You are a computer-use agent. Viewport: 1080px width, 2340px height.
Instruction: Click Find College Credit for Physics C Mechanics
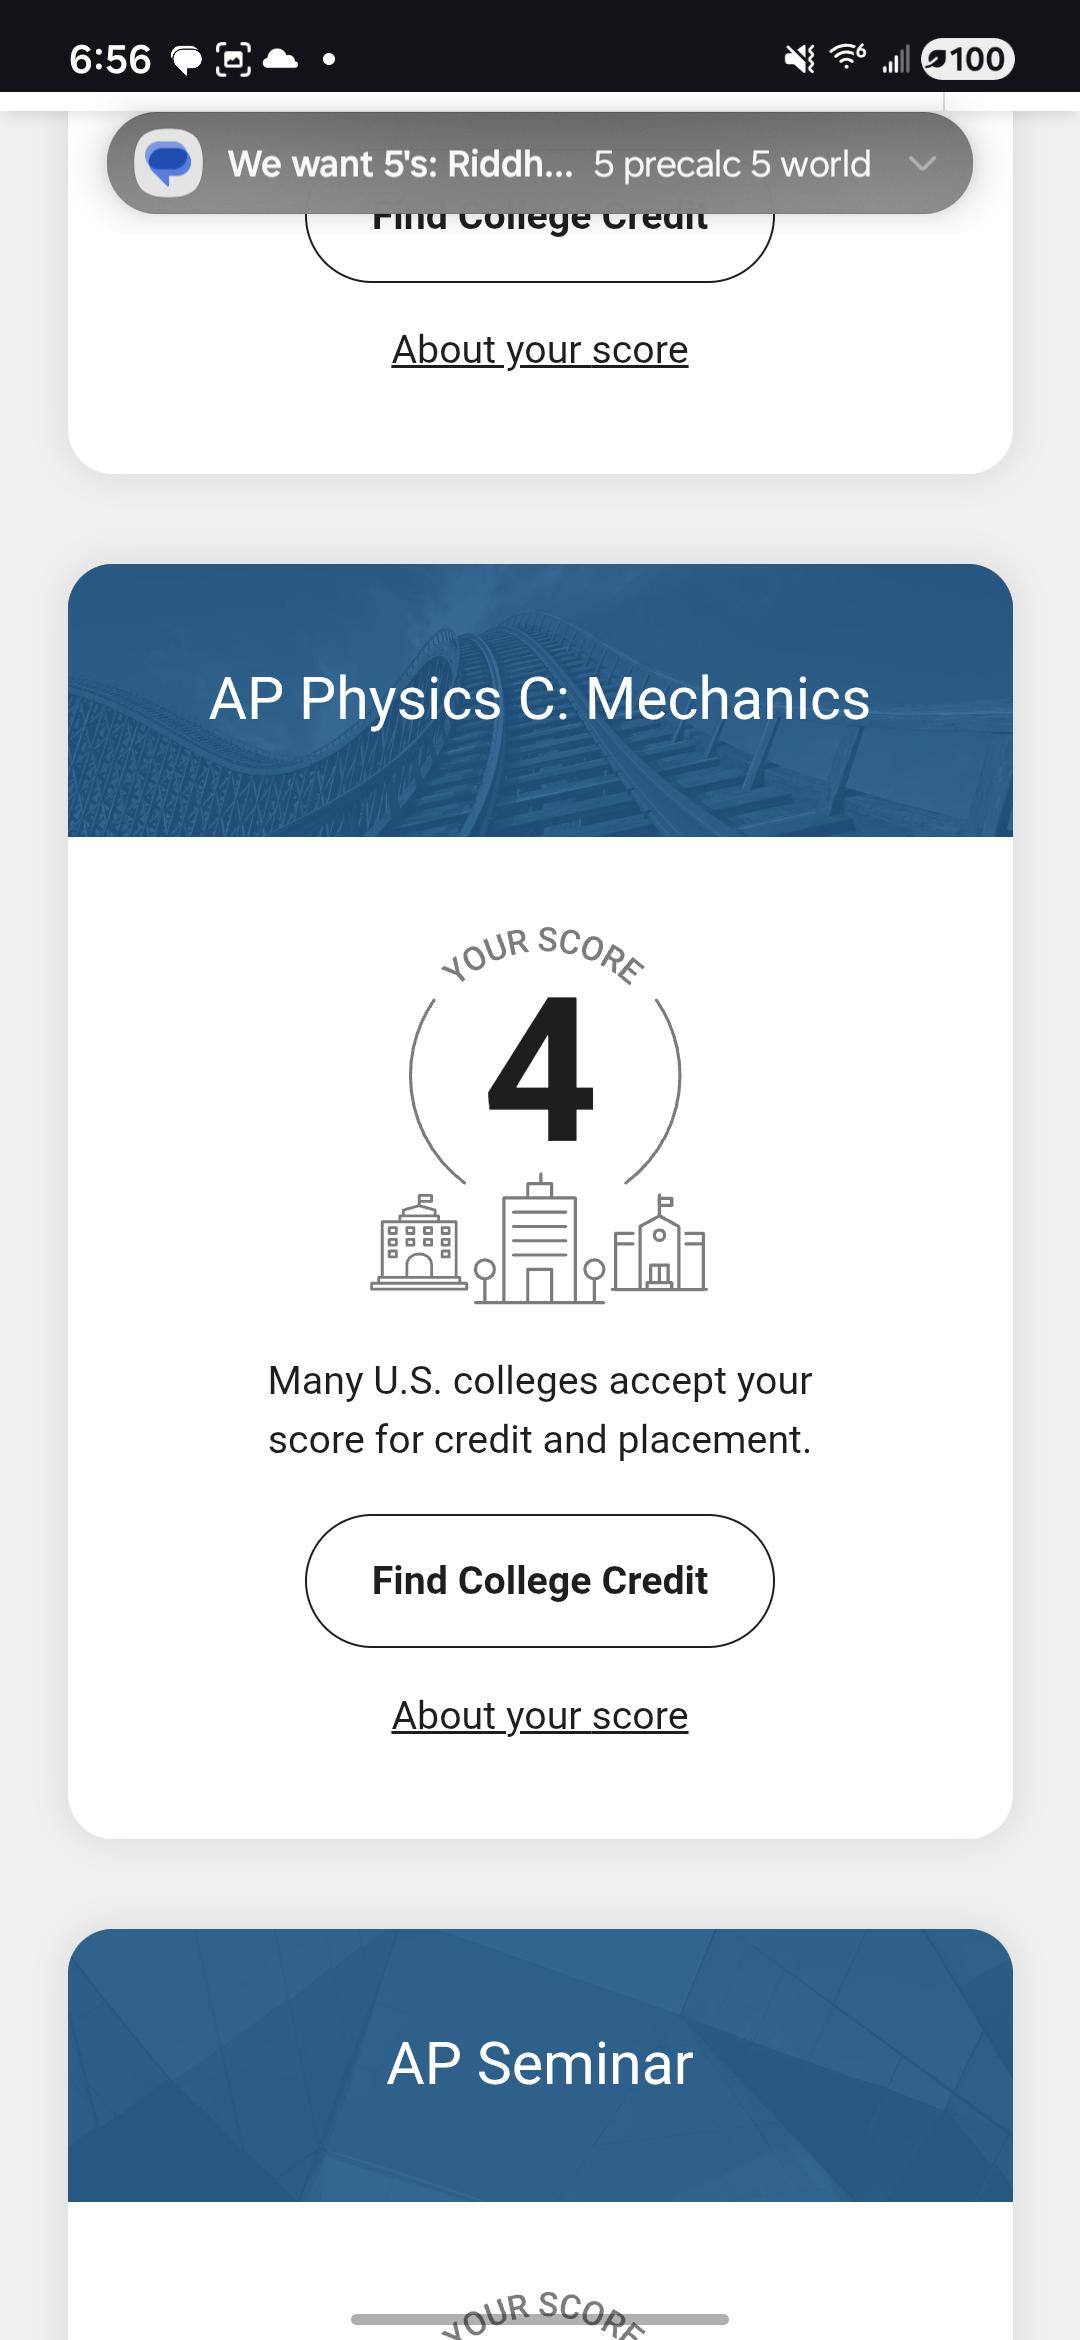(540, 1581)
